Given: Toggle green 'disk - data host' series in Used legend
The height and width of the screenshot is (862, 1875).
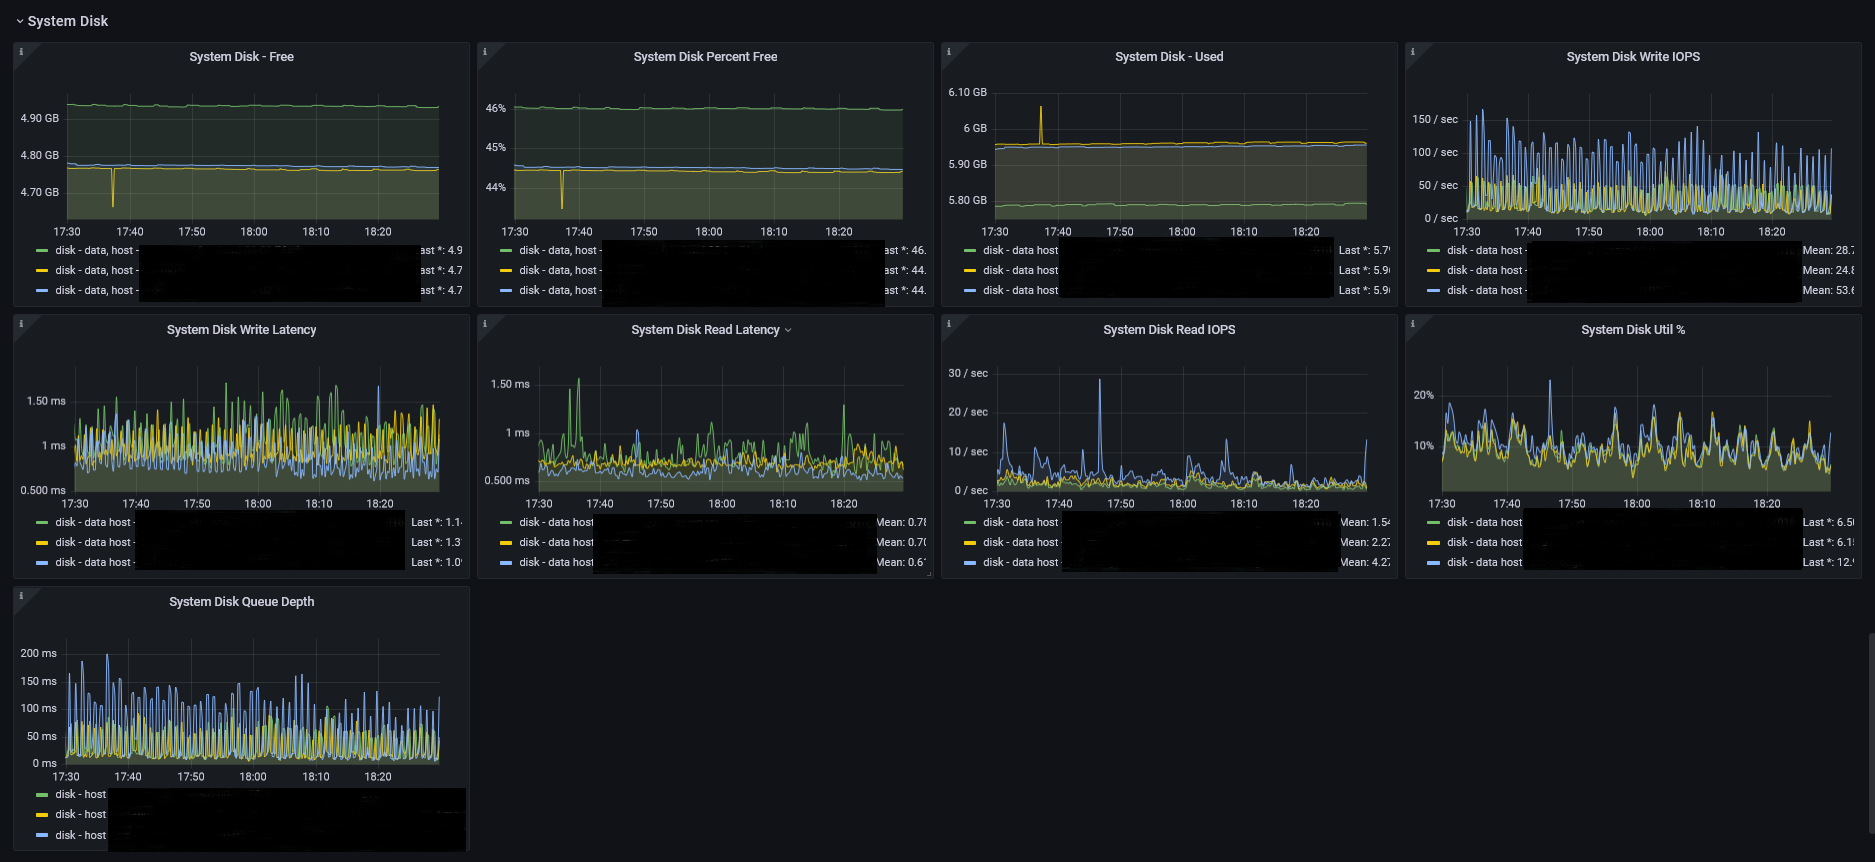Looking at the screenshot, I should [x=1021, y=251].
